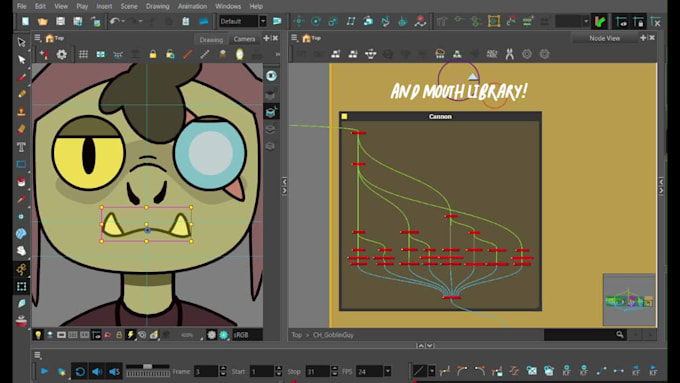Select the Rectangle shape tool

(21, 164)
